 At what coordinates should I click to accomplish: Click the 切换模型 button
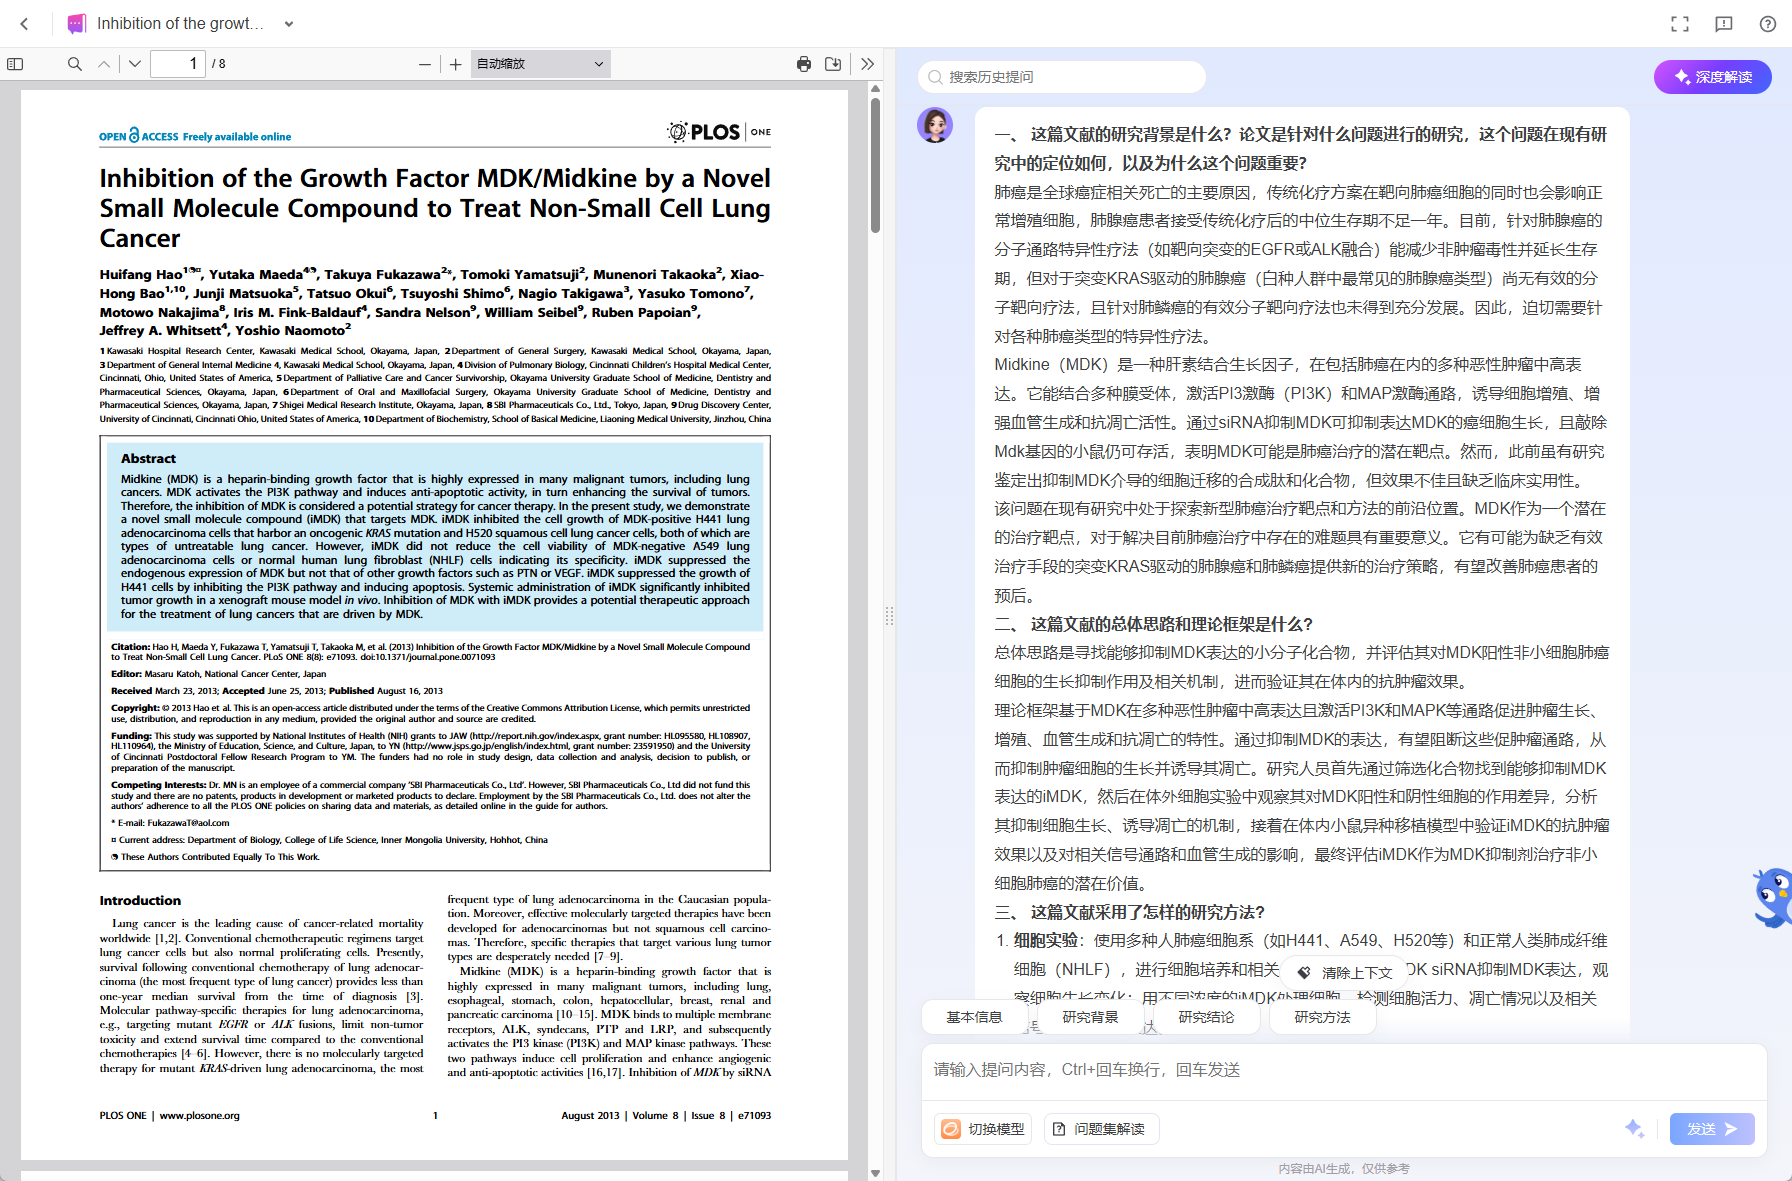(984, 1129)
